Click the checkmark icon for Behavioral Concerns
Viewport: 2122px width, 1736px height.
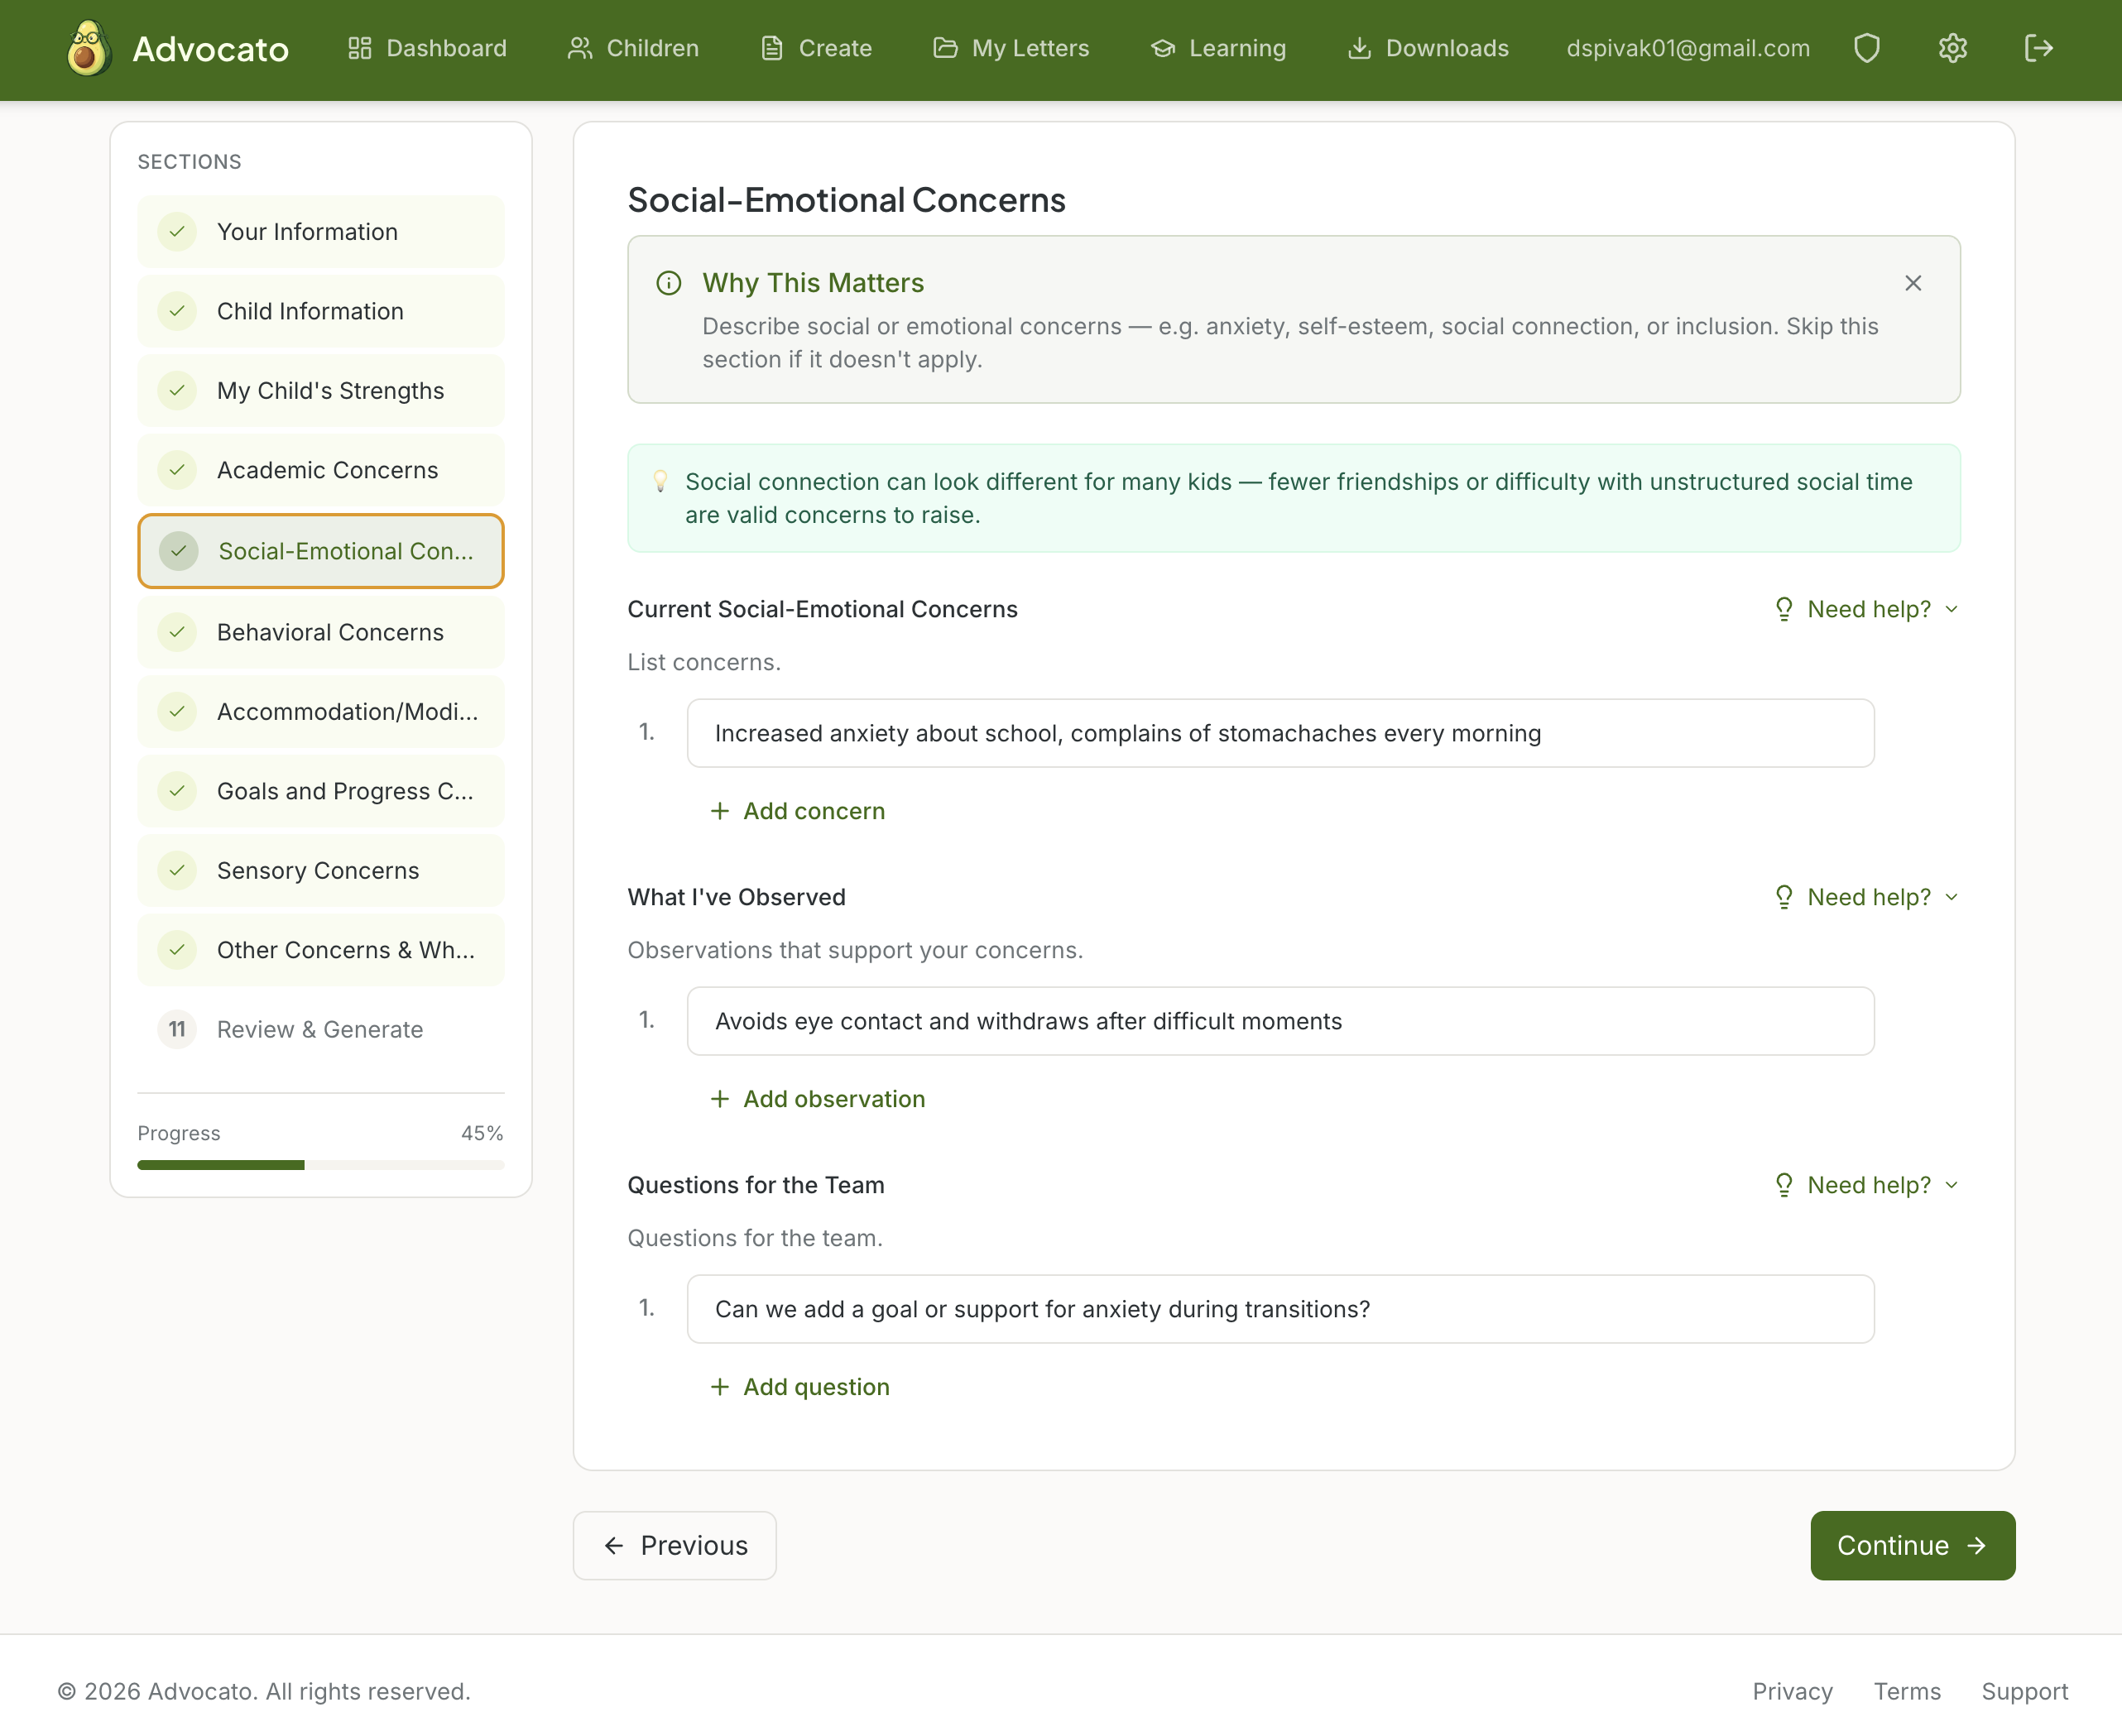click(177, 632)
